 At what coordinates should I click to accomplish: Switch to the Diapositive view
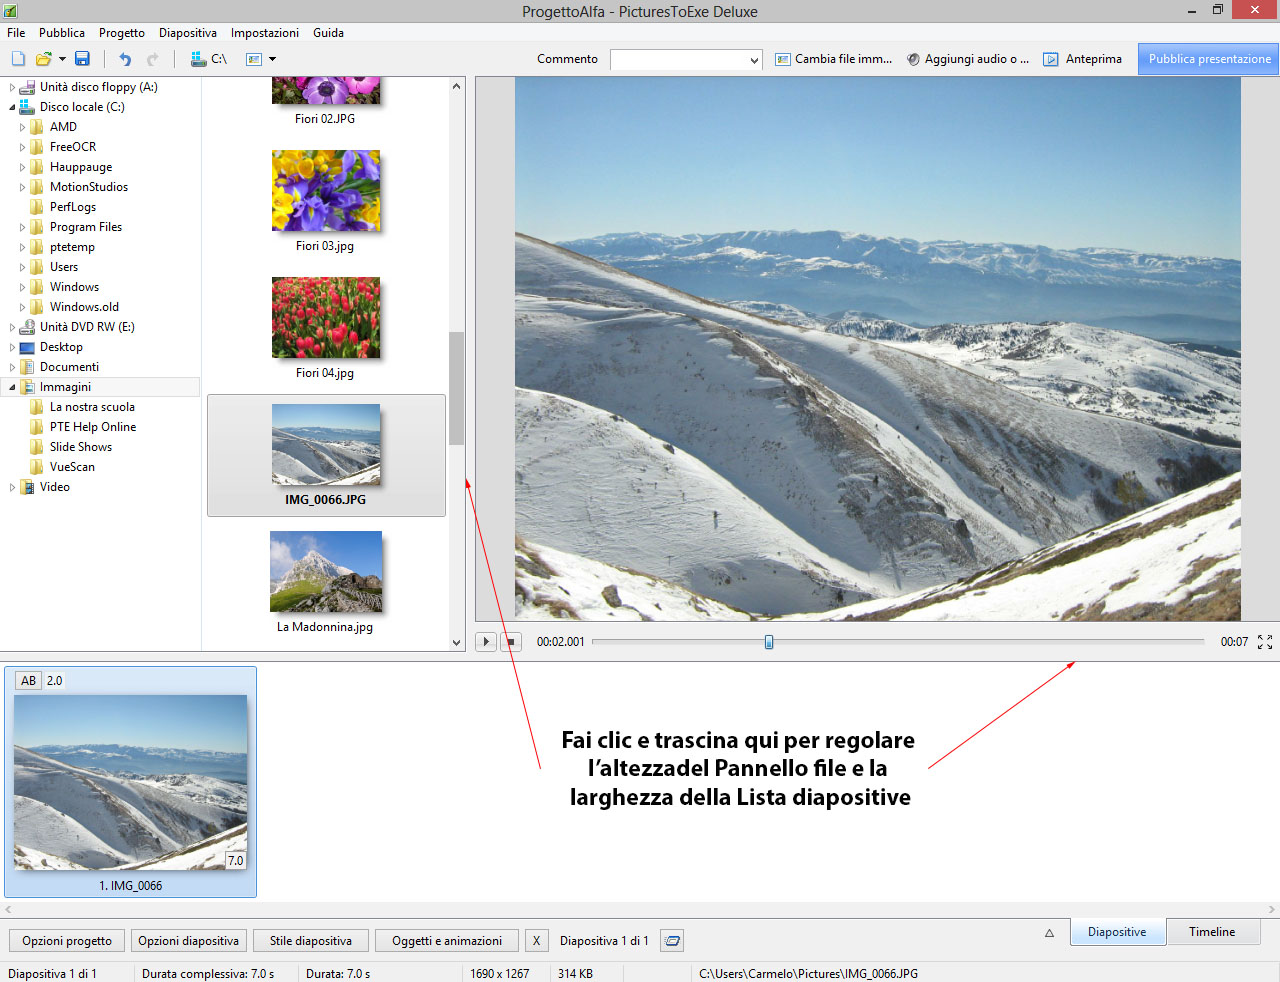click(x=1116, y=932)
